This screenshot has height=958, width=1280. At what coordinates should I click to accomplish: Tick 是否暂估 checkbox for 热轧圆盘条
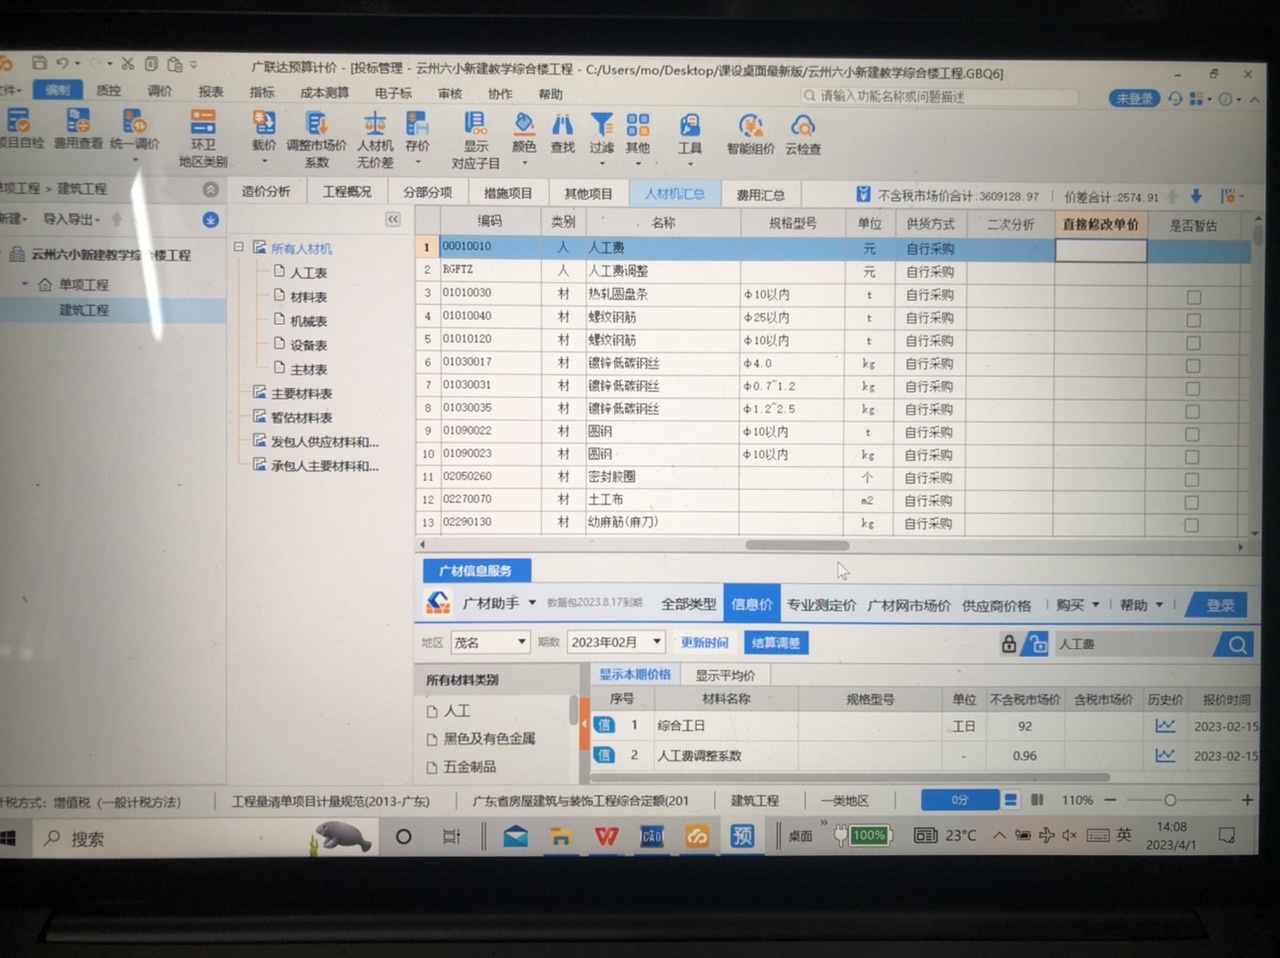coord(1193,297)
